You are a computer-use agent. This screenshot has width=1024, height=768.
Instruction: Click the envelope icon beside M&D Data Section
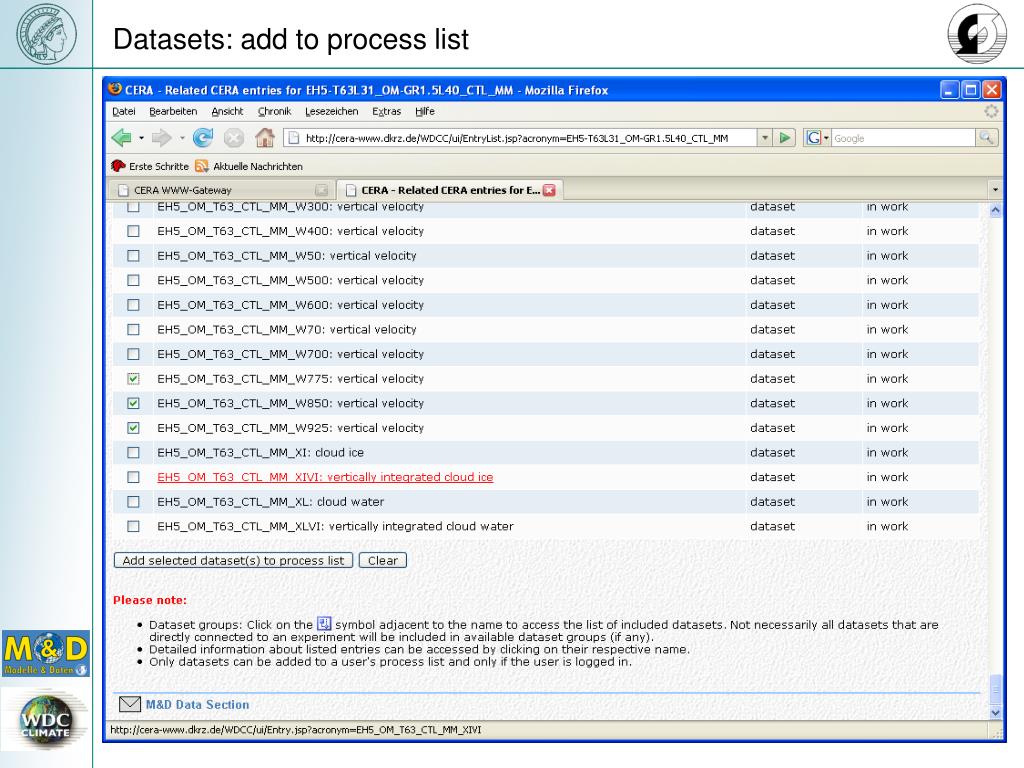129,704
